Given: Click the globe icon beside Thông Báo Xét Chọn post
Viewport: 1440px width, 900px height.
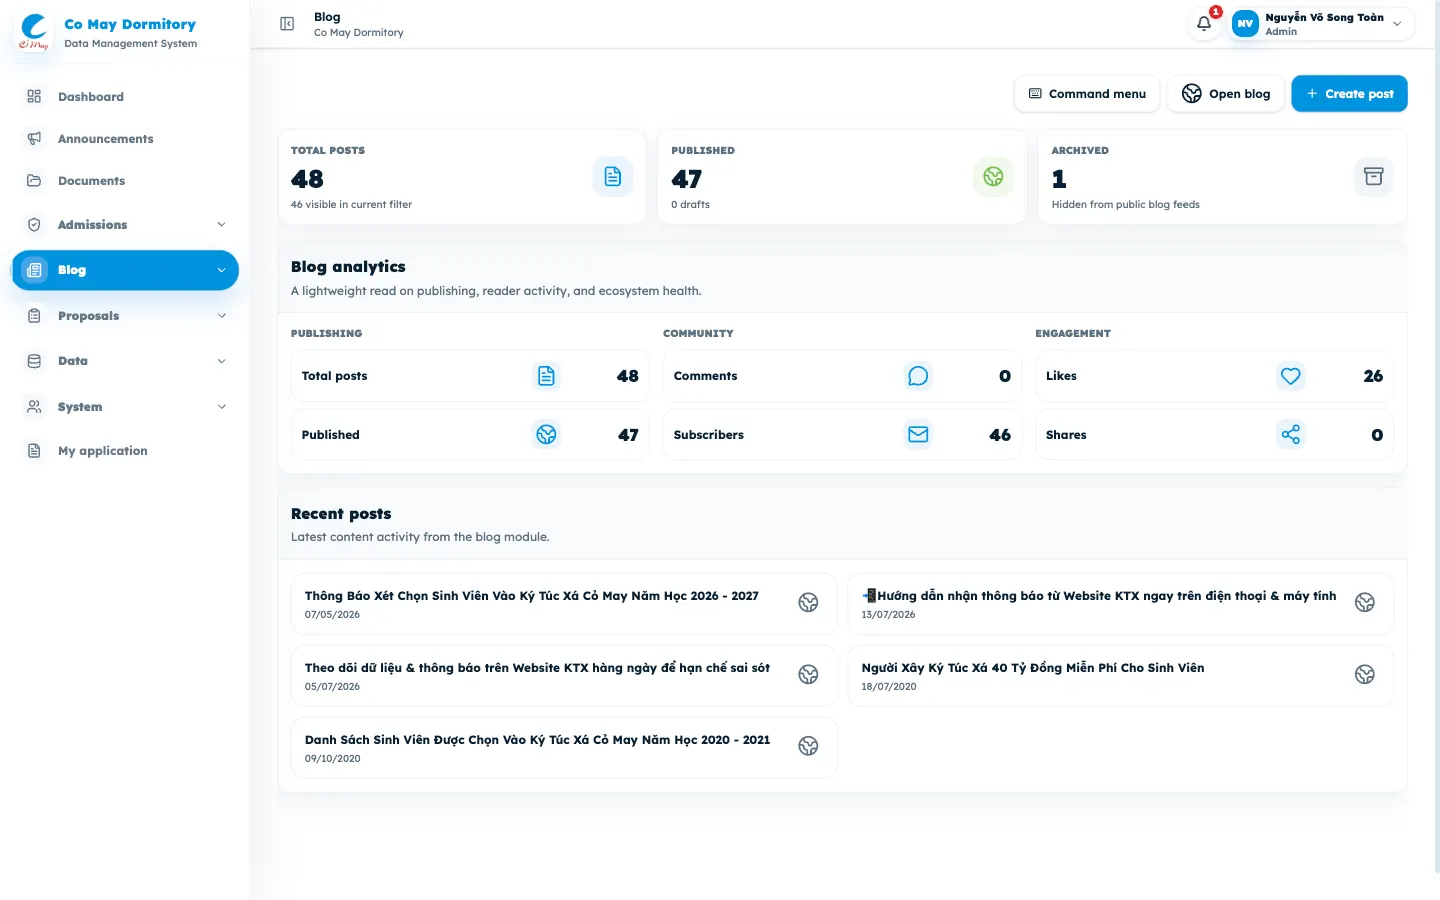Looking at the screenshot, I should tap(808, 602).
